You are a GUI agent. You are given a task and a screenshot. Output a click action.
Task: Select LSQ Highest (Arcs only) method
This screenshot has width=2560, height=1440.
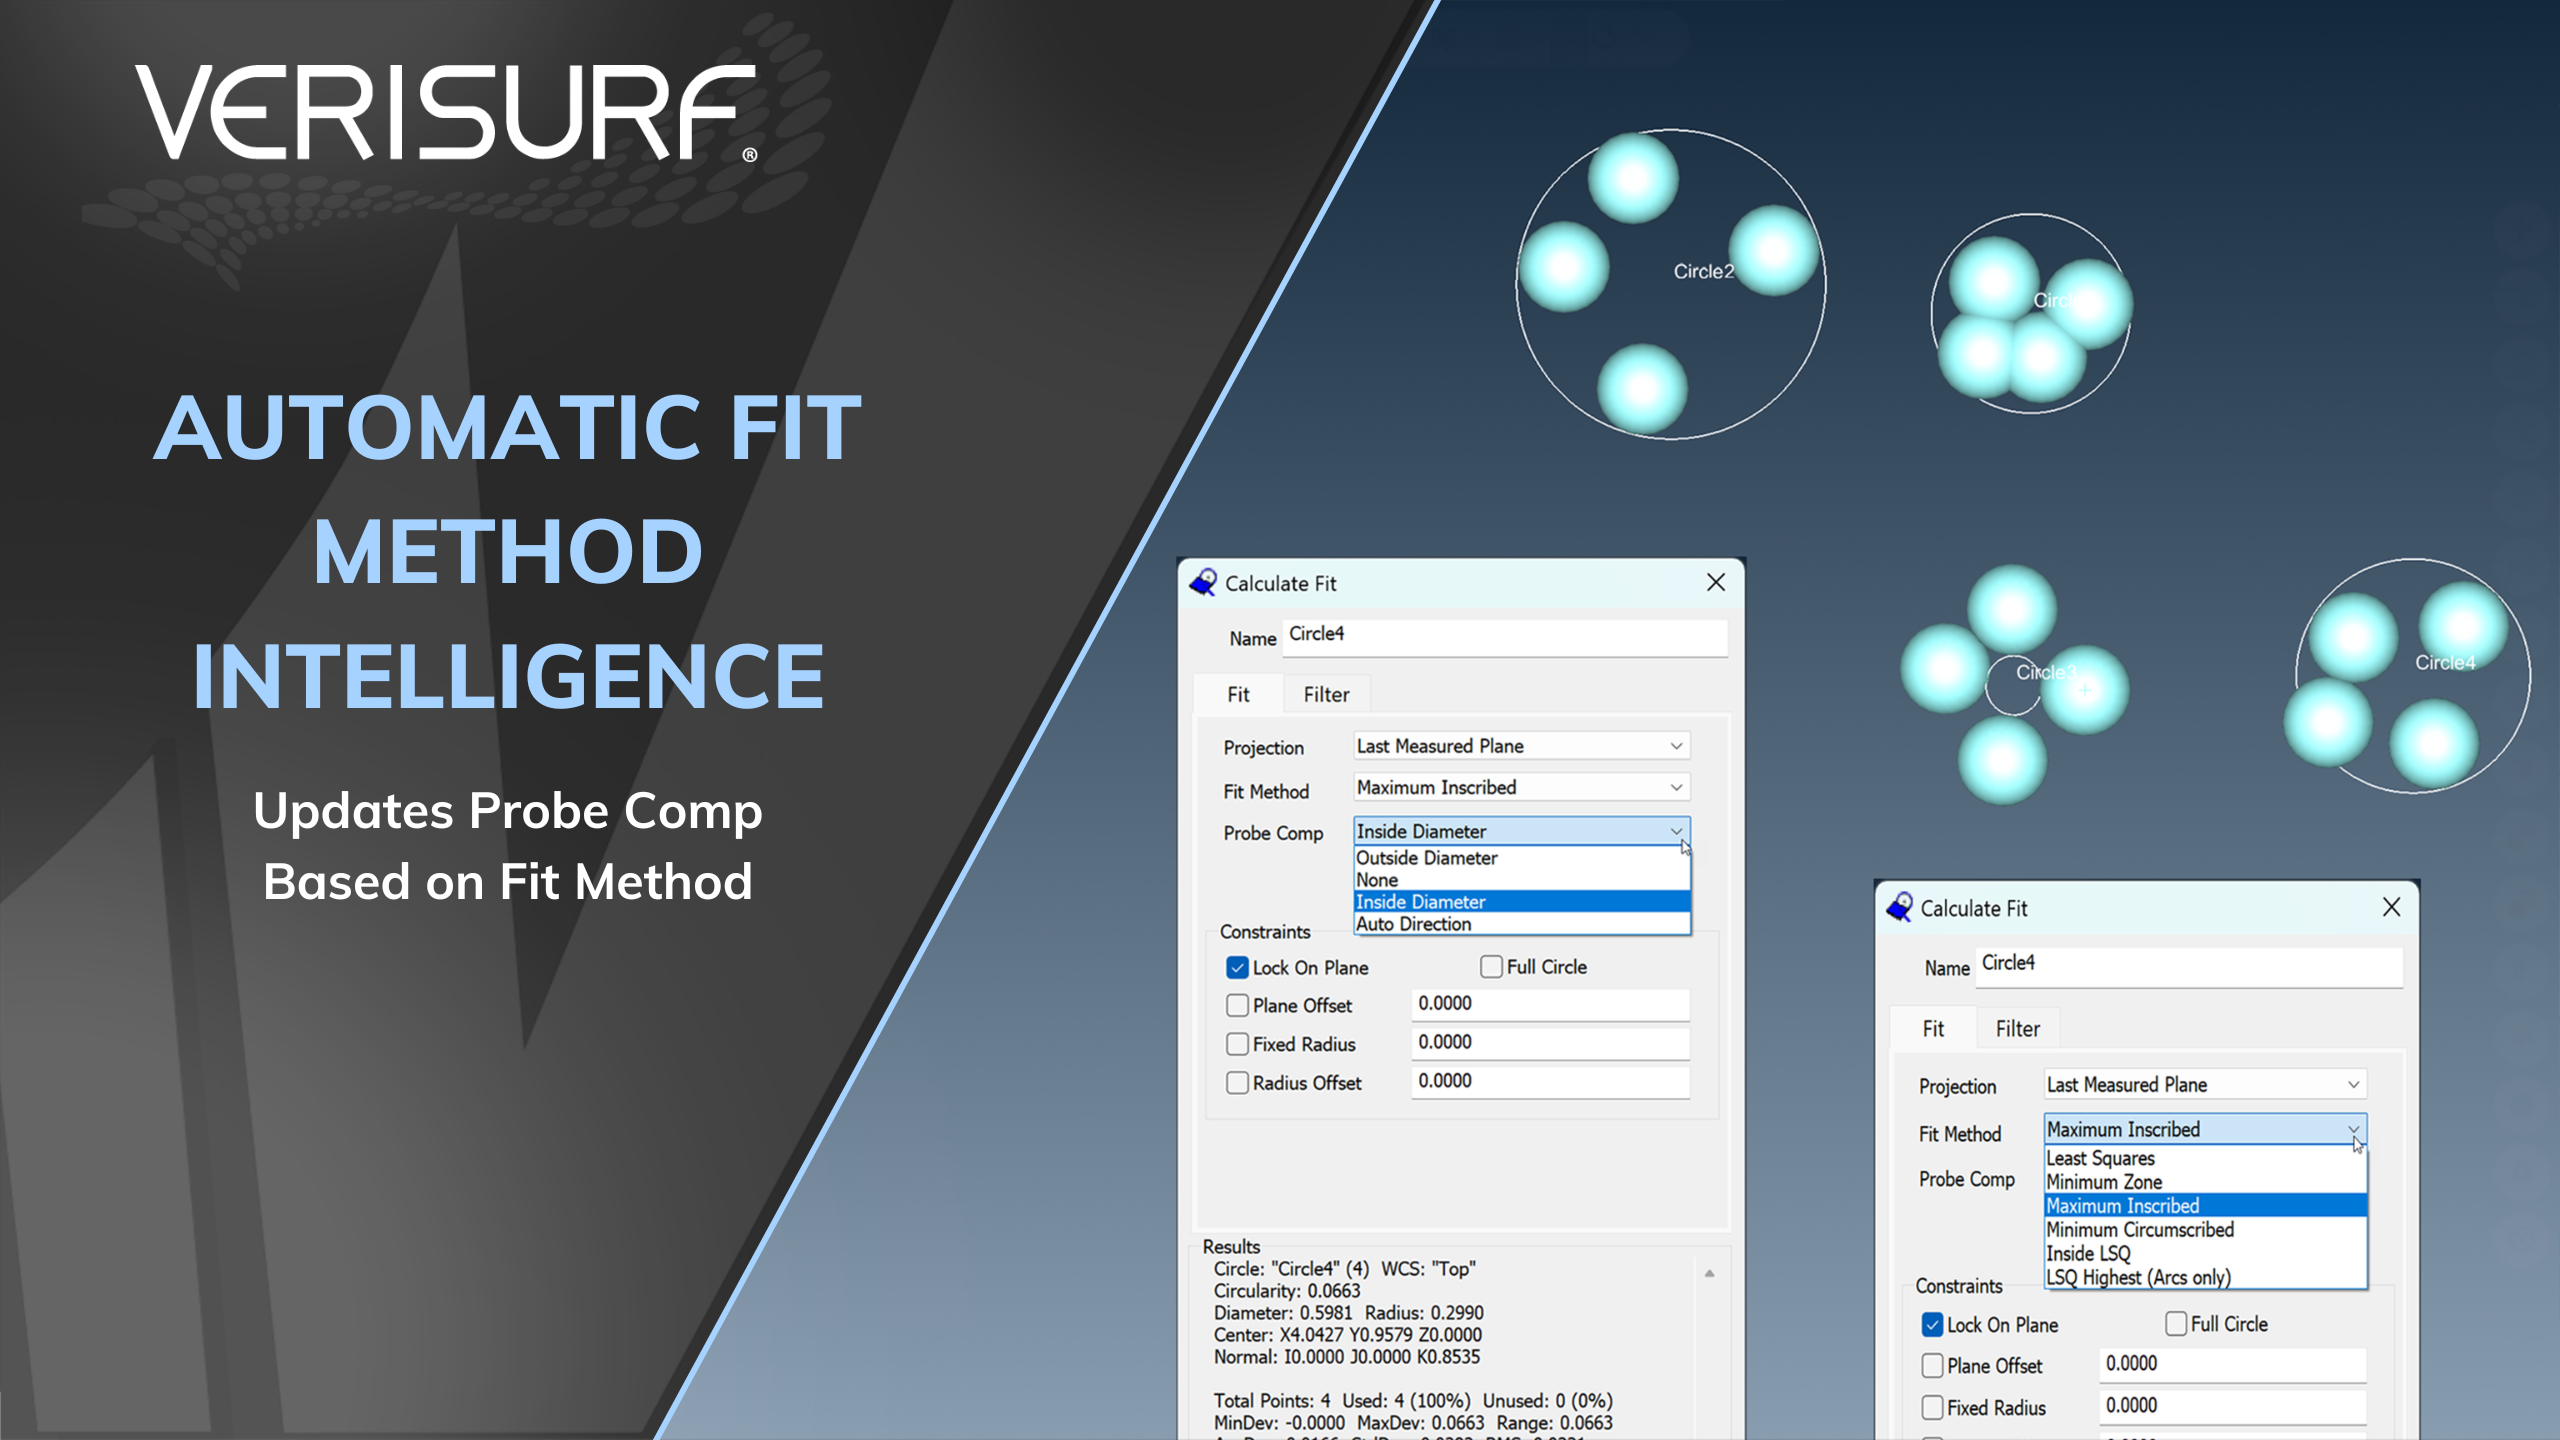(x=2205, y=1278)
